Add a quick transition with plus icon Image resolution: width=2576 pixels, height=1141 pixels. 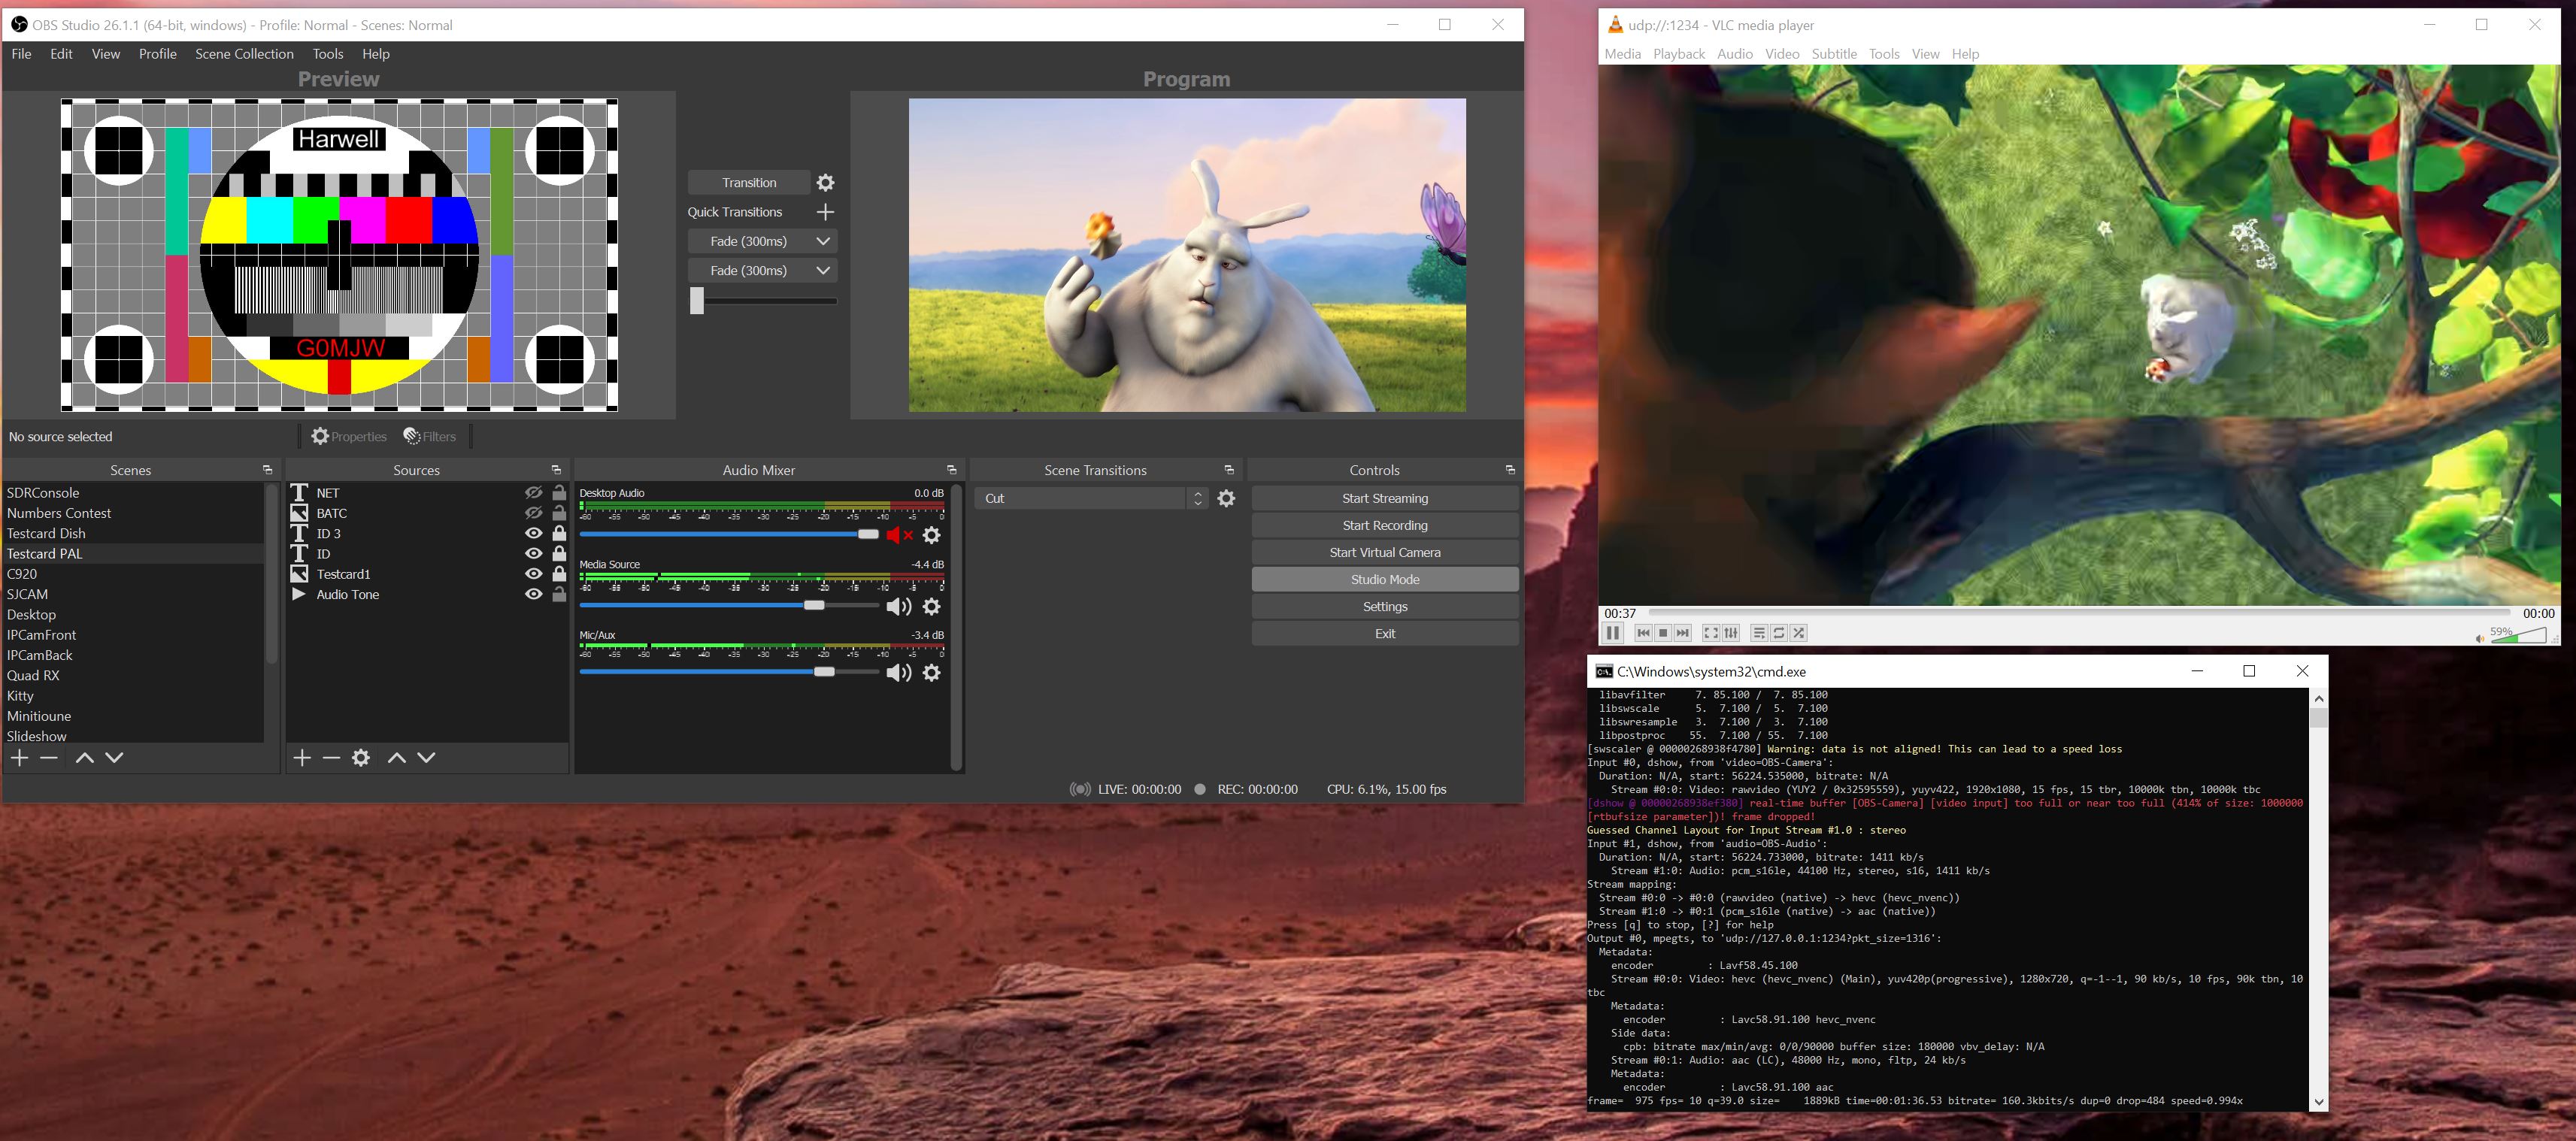[825, 212]
